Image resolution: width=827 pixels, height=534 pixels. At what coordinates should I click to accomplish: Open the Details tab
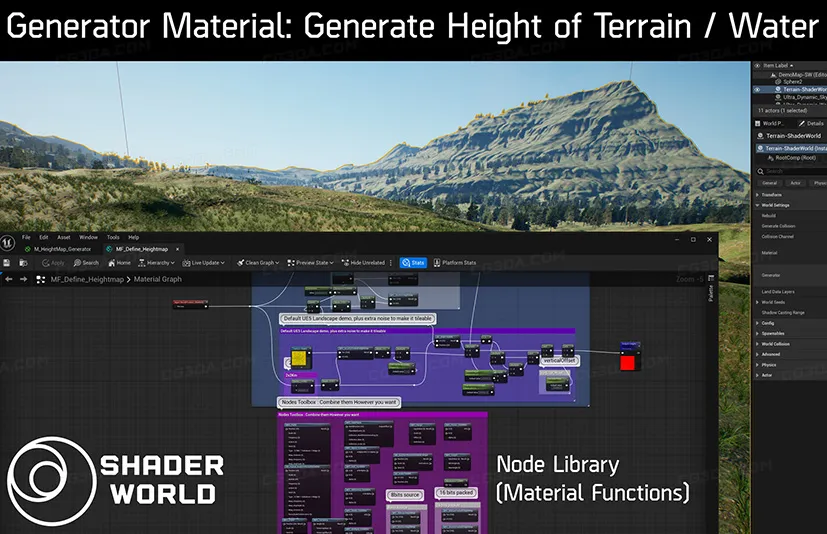[811, 123]
